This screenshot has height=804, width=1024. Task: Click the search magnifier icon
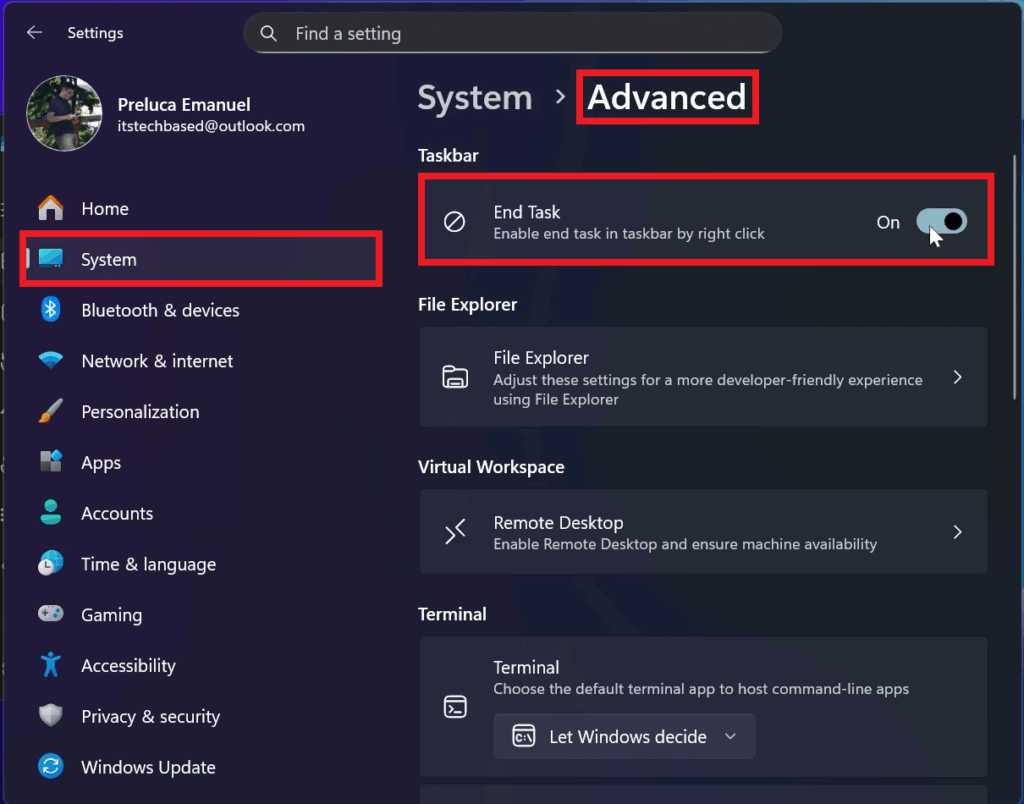(x=268, y=34)
